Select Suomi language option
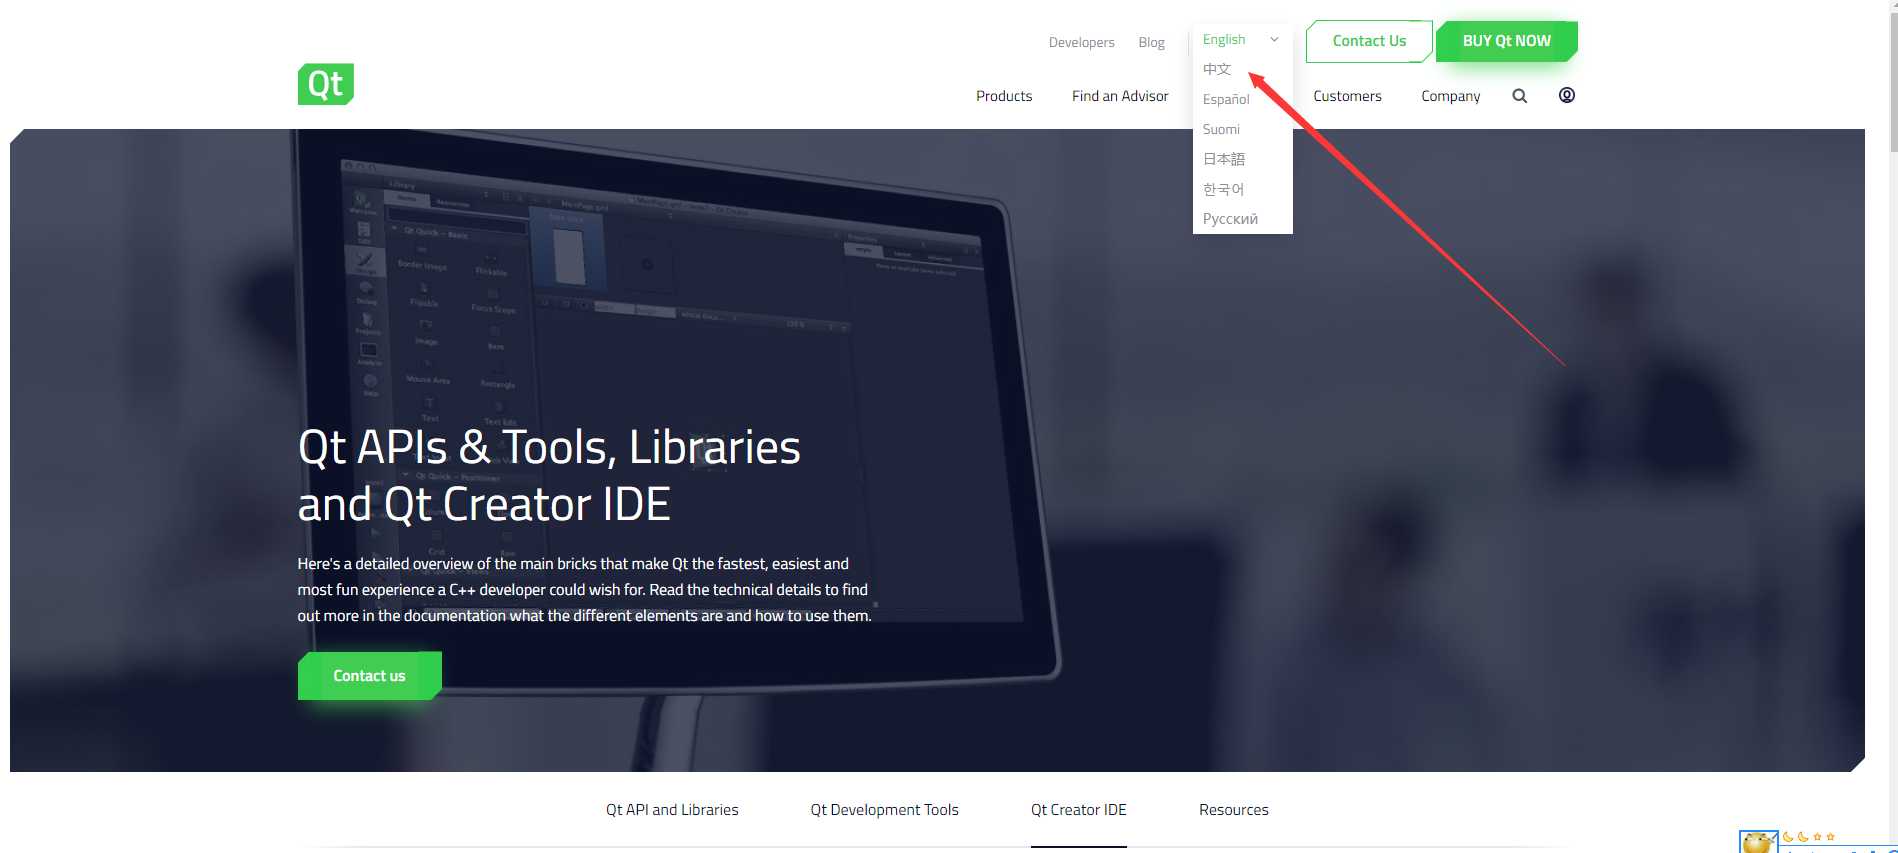 [1221, 129]
